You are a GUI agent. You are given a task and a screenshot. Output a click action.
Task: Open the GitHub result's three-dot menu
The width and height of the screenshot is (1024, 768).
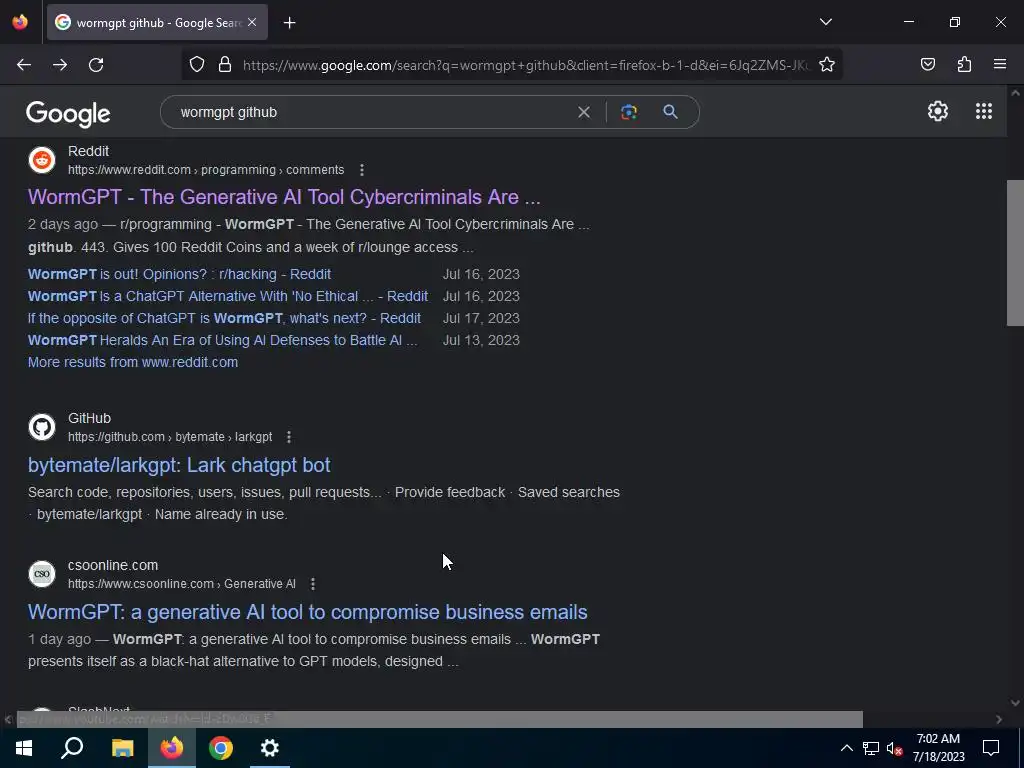[x=289, y=437]
